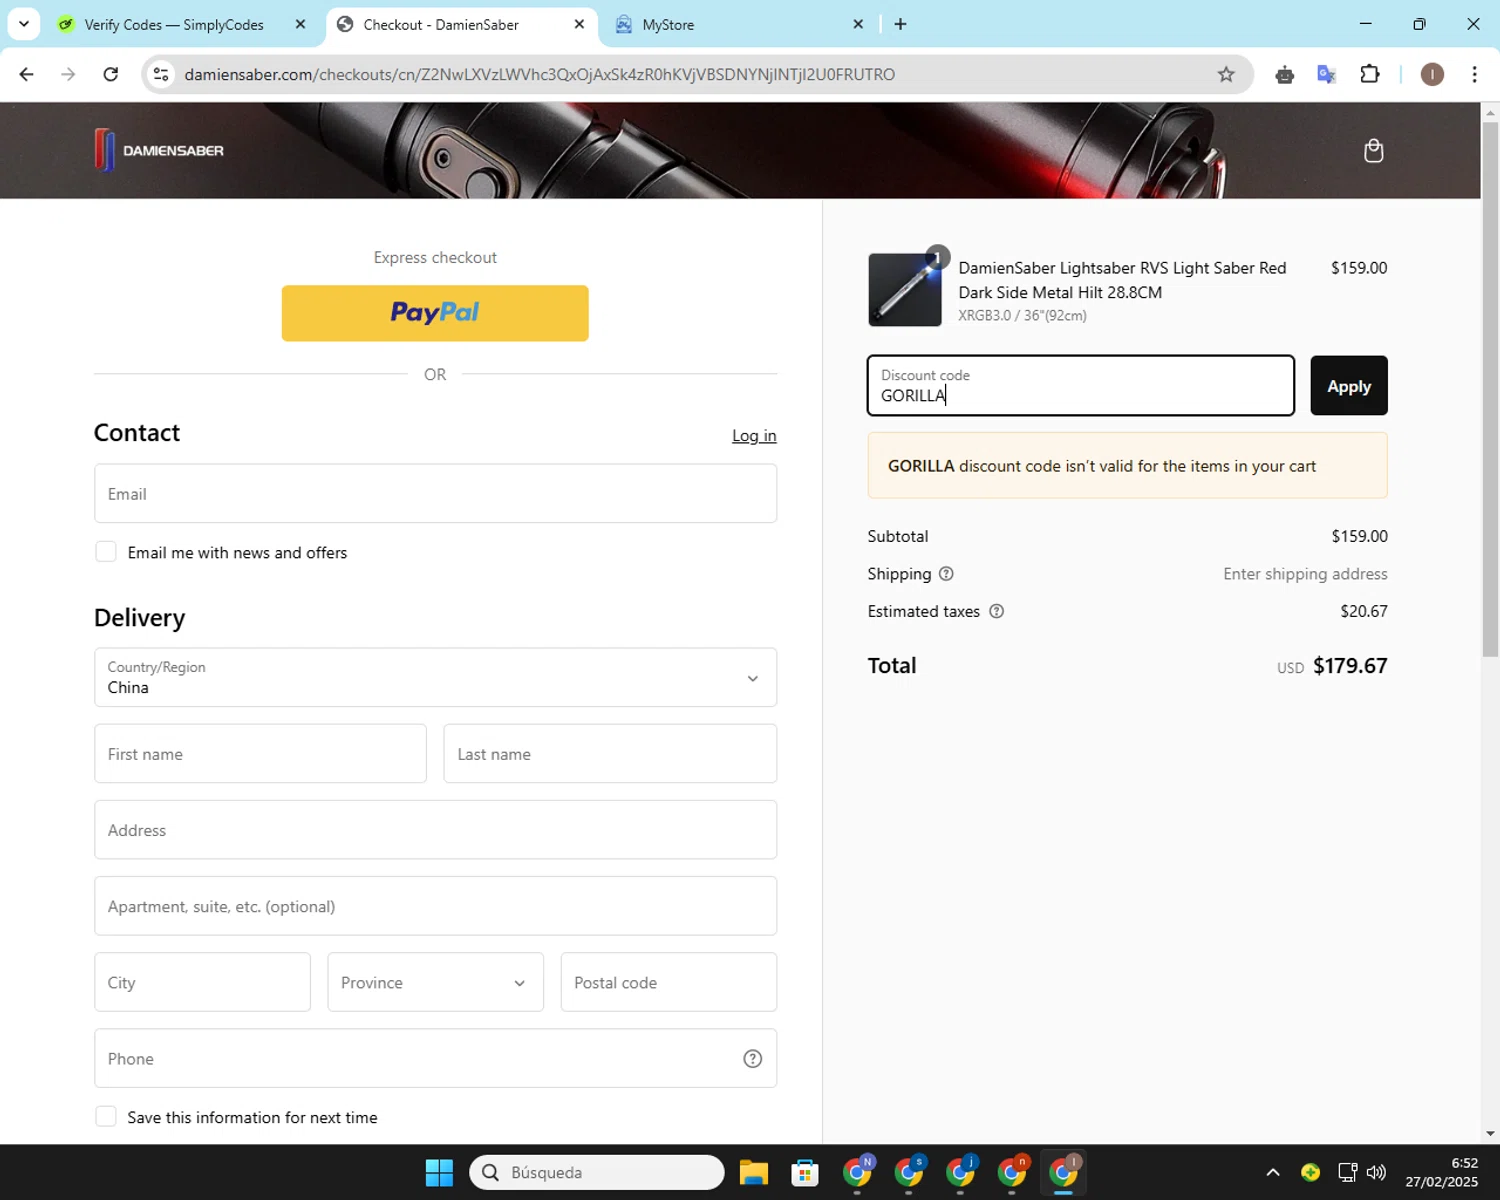Open the volume control in tray
This screenshot has height=1200, width=1500.
click(x=1376, y=1172)
